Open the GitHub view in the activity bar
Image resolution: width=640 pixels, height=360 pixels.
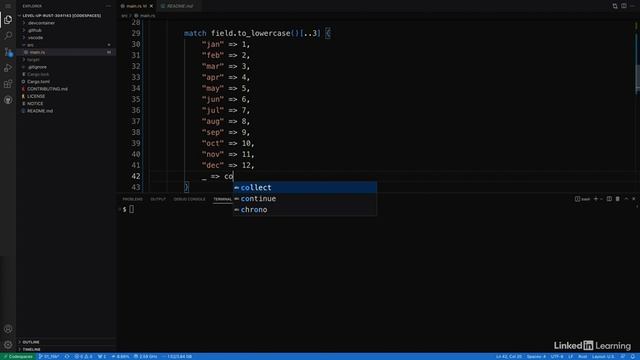click(8, 100)
